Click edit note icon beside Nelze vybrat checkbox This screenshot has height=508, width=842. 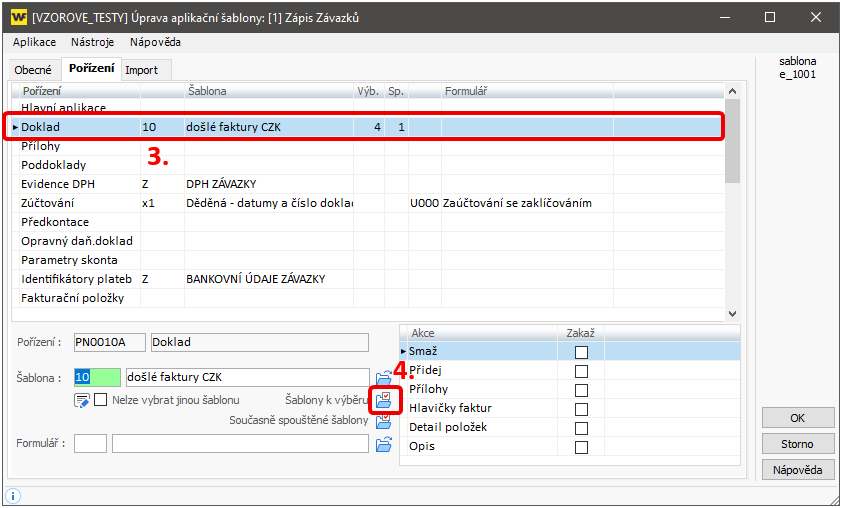coord(82,401)
